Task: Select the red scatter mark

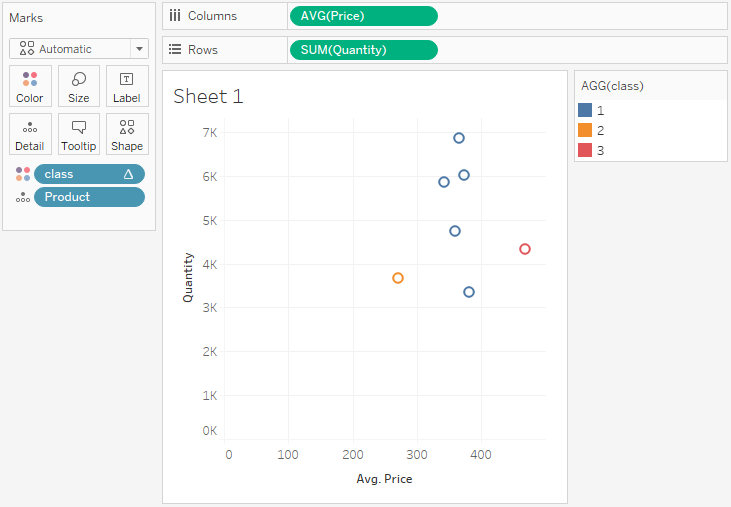Action: (525, 249)
